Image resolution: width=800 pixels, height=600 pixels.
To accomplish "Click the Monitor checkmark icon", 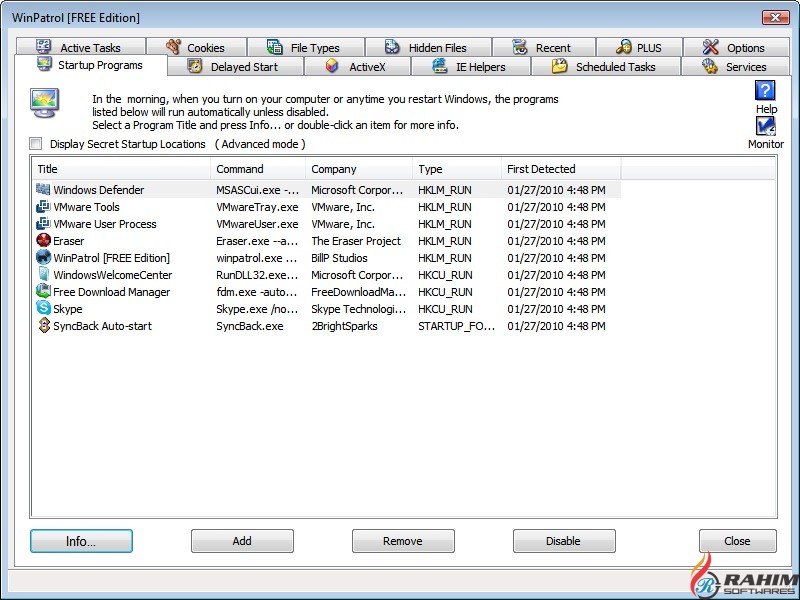I will point(765,126).
